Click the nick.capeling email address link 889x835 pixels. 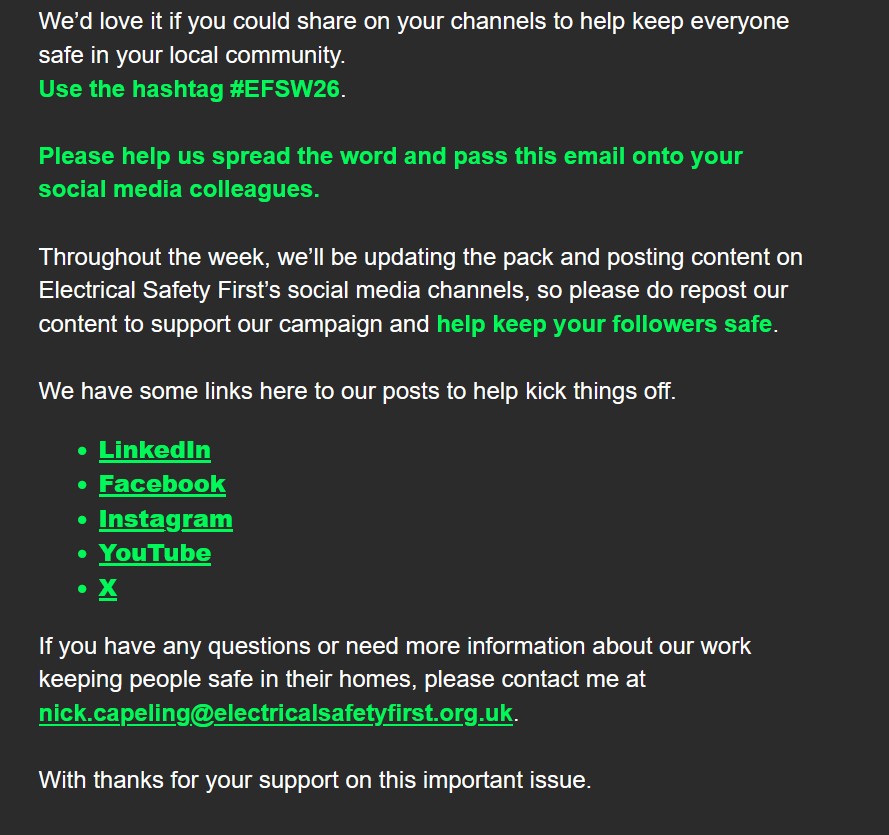click(275, 713)
